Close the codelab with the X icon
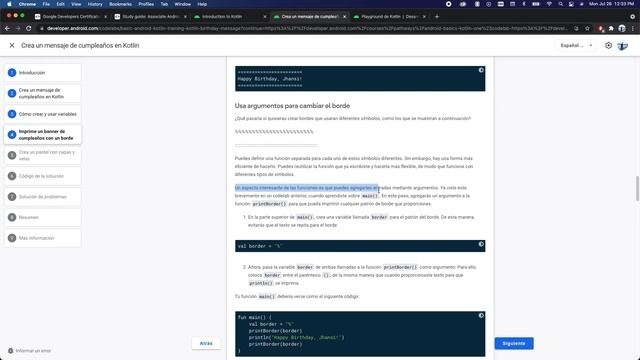The width and height of the screenshot is (640, 360). pyautogui.click(x=12, y=45)
